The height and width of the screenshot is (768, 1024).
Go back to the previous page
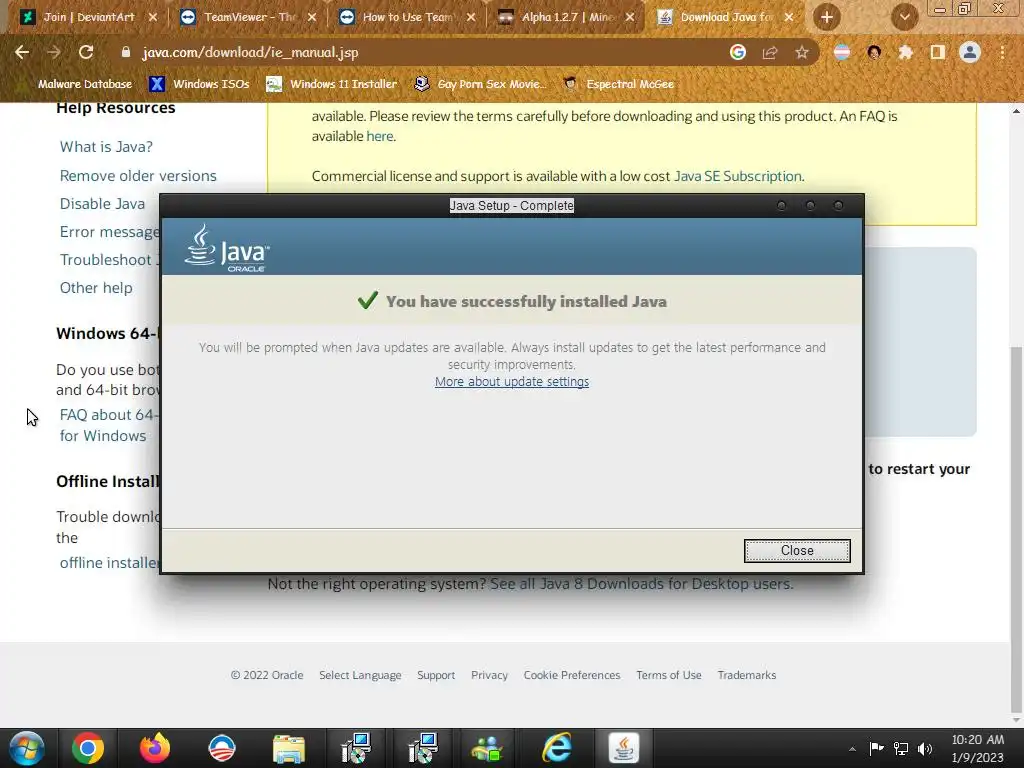click(22, 52)
